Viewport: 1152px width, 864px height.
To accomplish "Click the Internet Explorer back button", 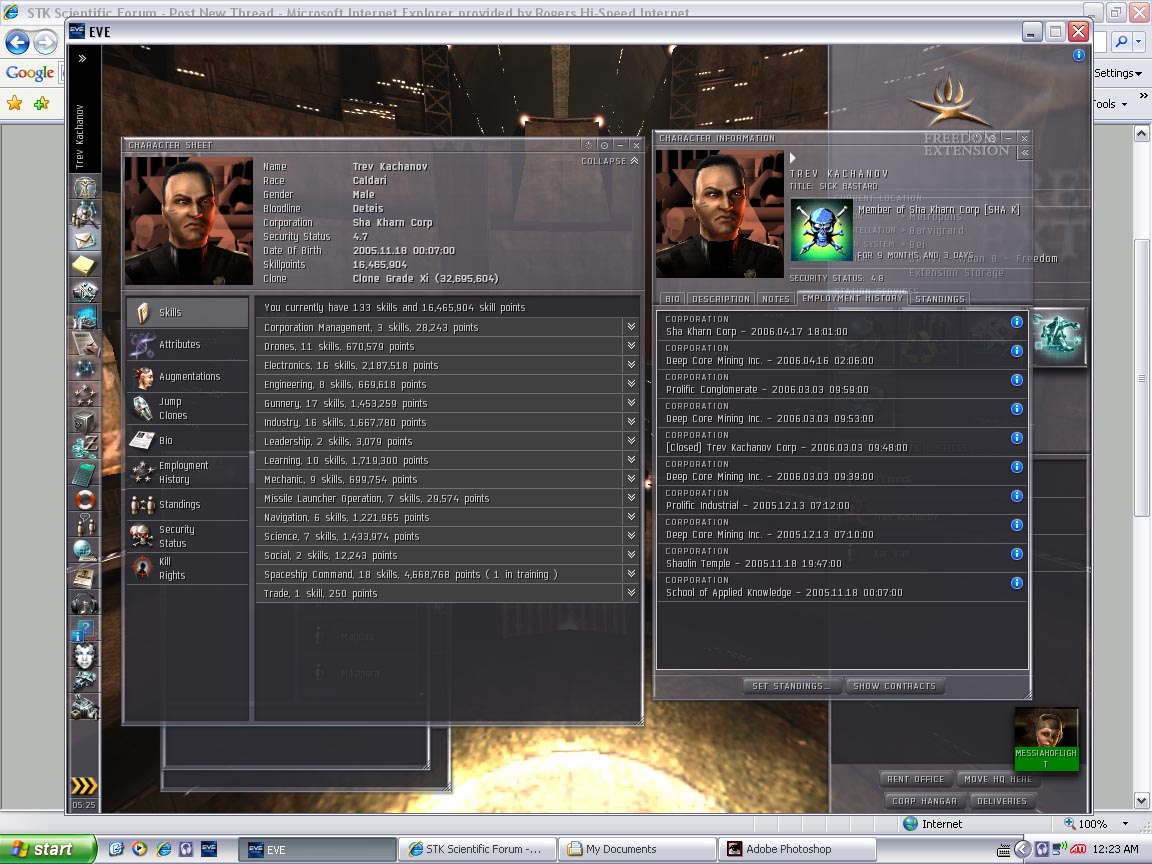I will click(x=18, y=43).
